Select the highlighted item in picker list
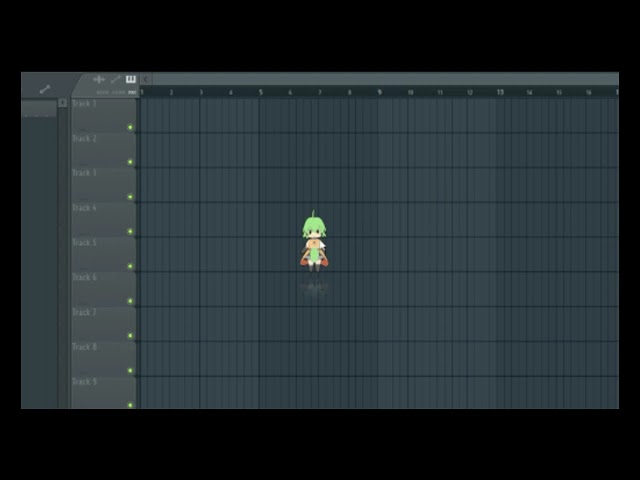Viewport: 640px width, 480px height. pos(39,109)
